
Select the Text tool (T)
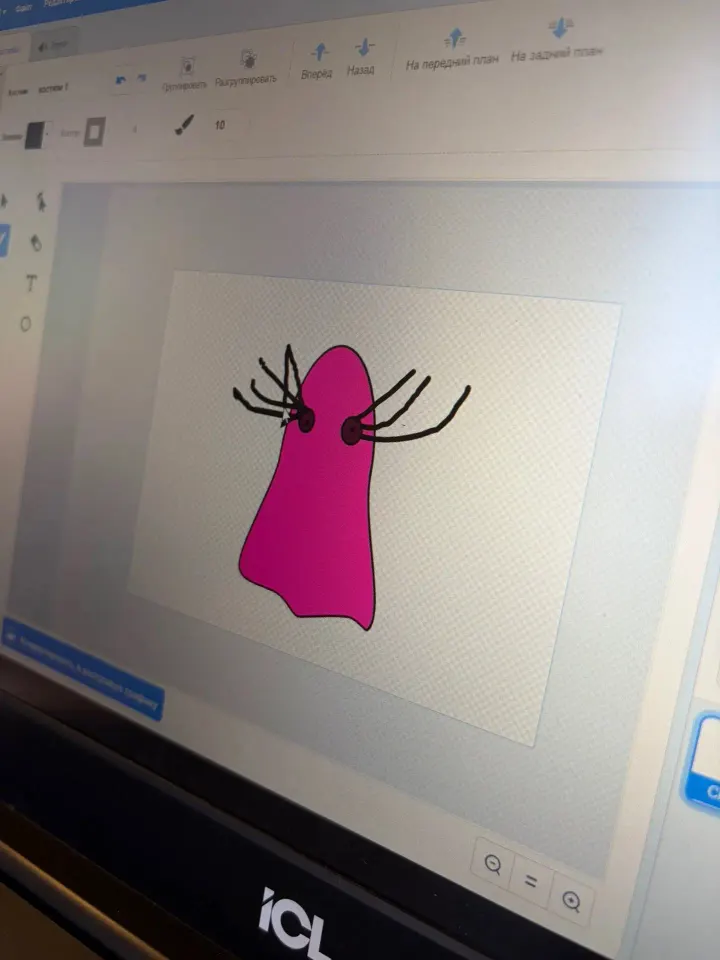[31, 283]
